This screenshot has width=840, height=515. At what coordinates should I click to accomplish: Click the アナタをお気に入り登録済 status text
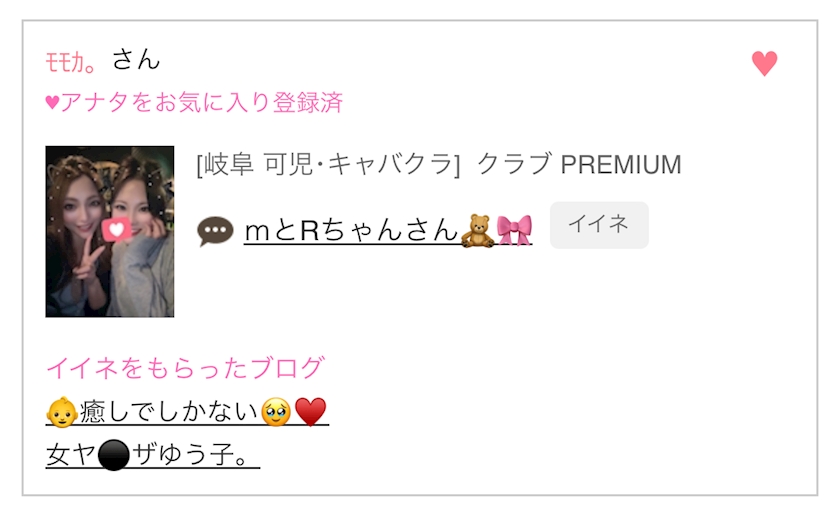point(201,102)
